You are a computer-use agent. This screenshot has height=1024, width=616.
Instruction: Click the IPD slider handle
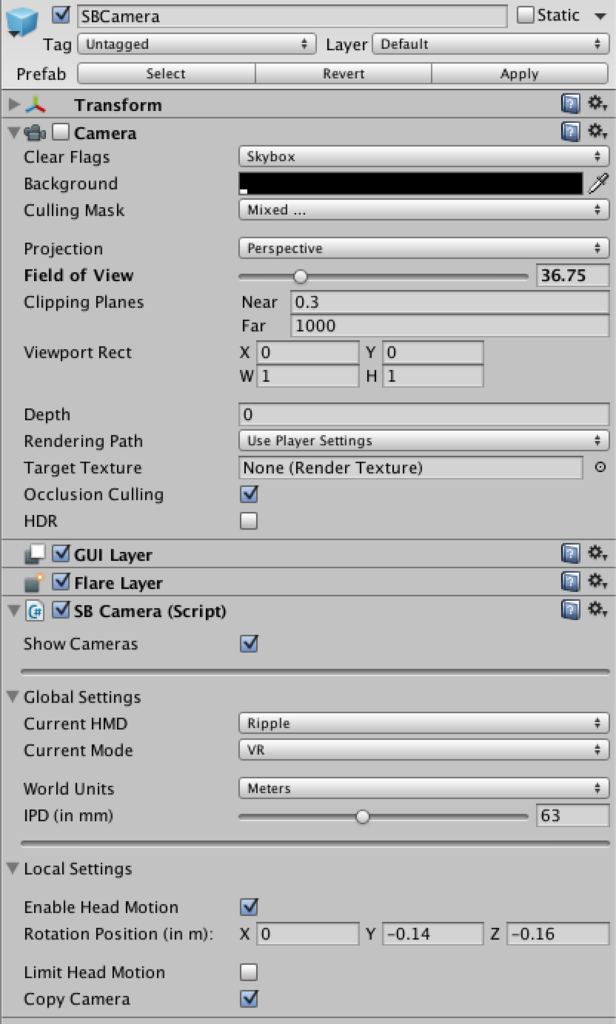click(363, 816)
